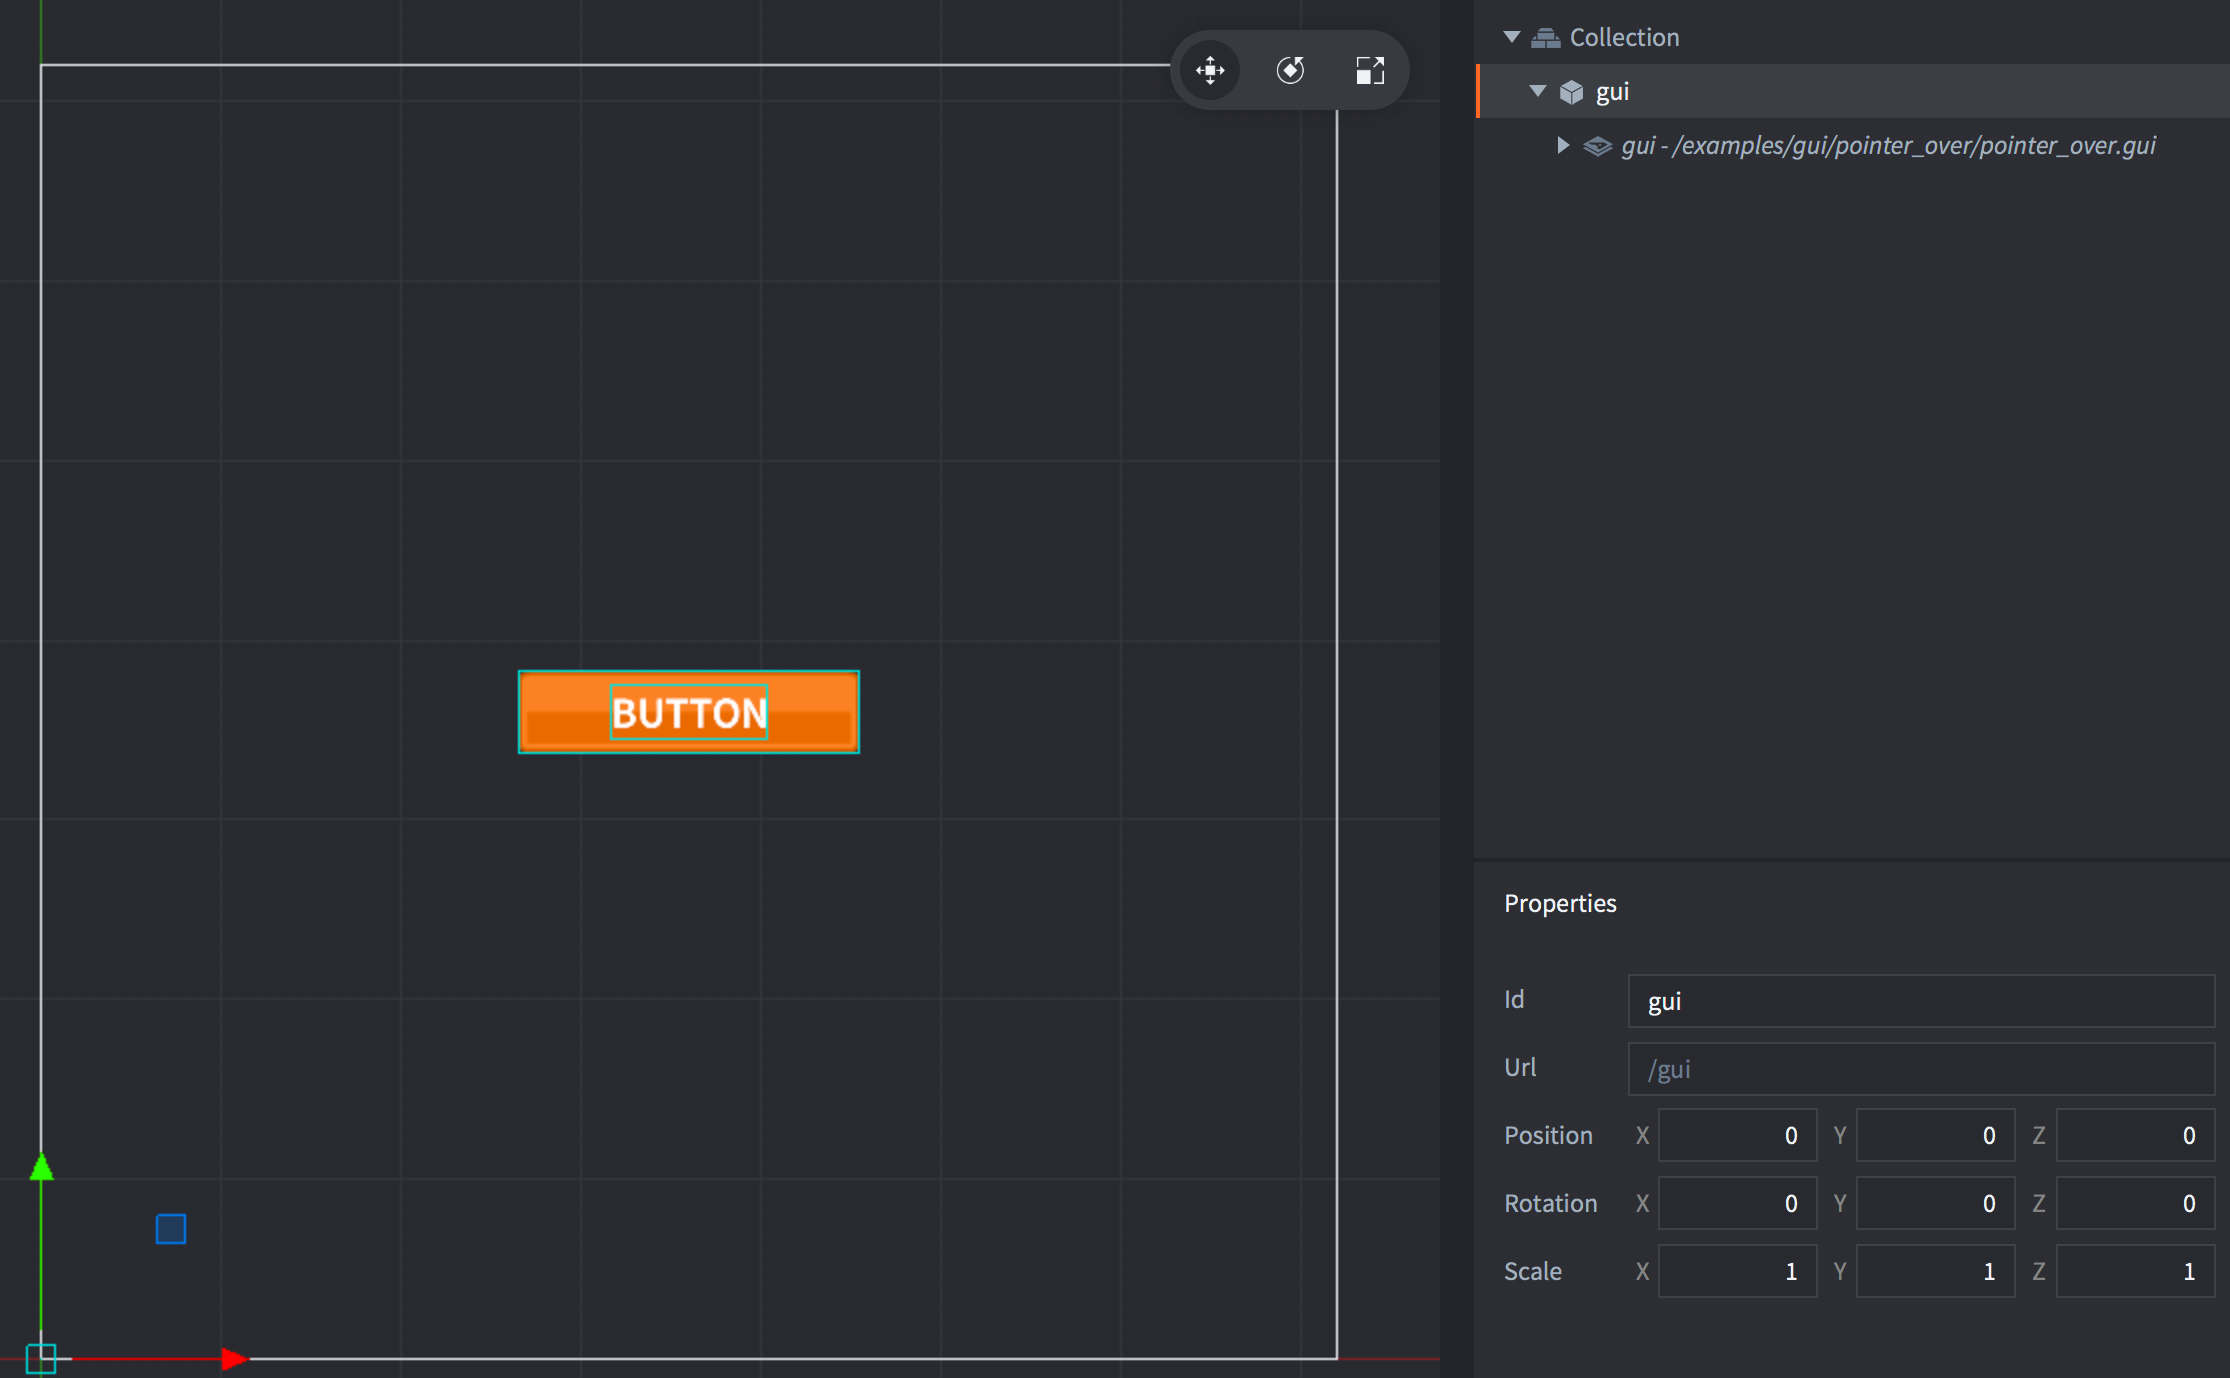Click the blue plane manipulator square handle
Screen dimensions: 2230x1378
pyautogui.click(x=171, y=1228)
